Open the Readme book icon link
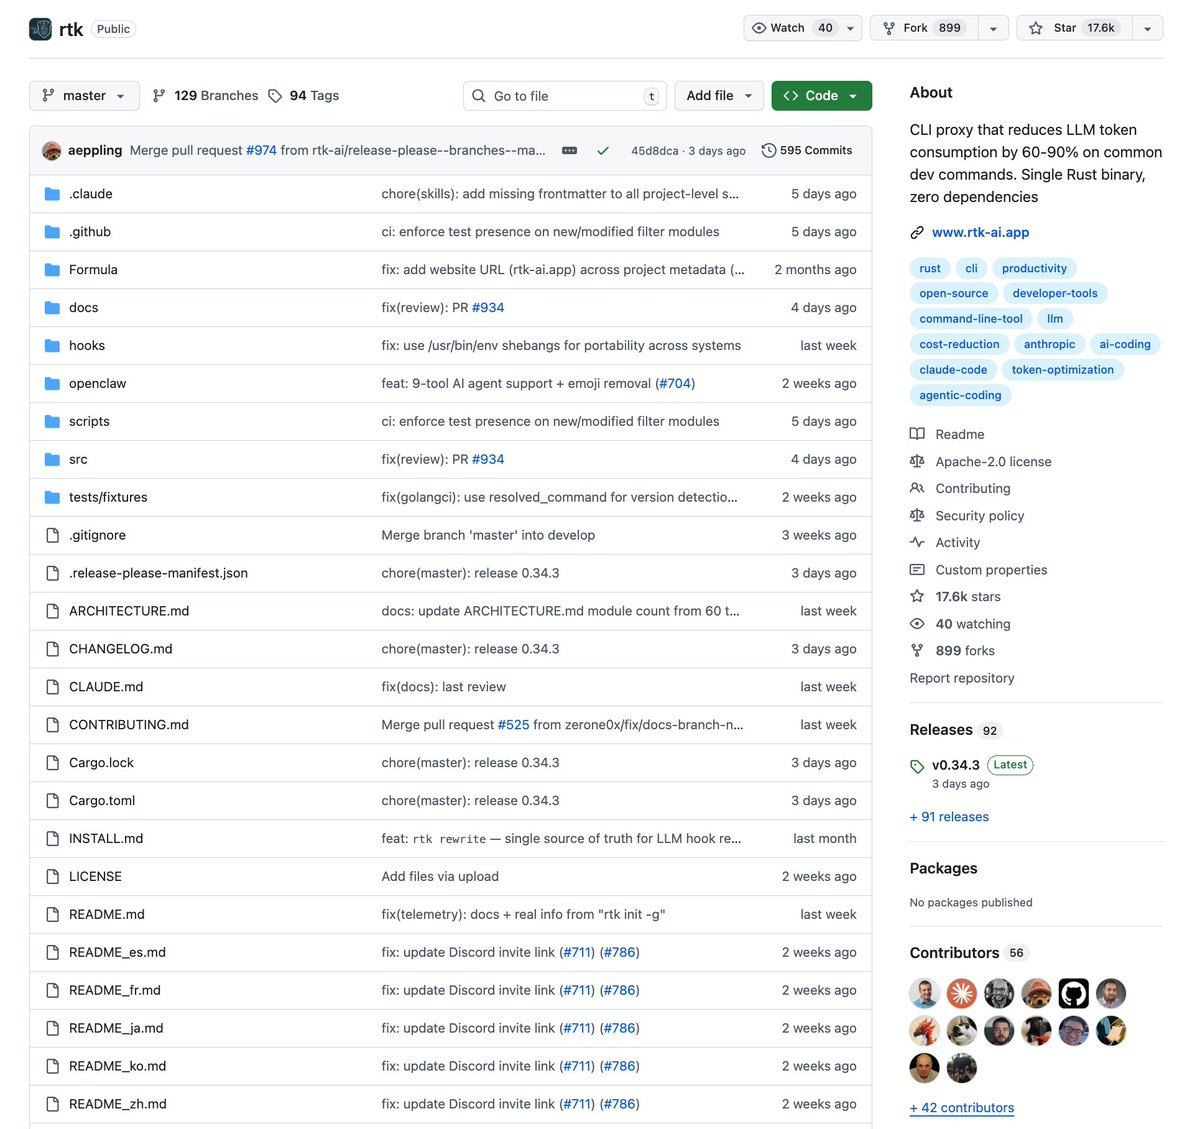 point(917,434)
